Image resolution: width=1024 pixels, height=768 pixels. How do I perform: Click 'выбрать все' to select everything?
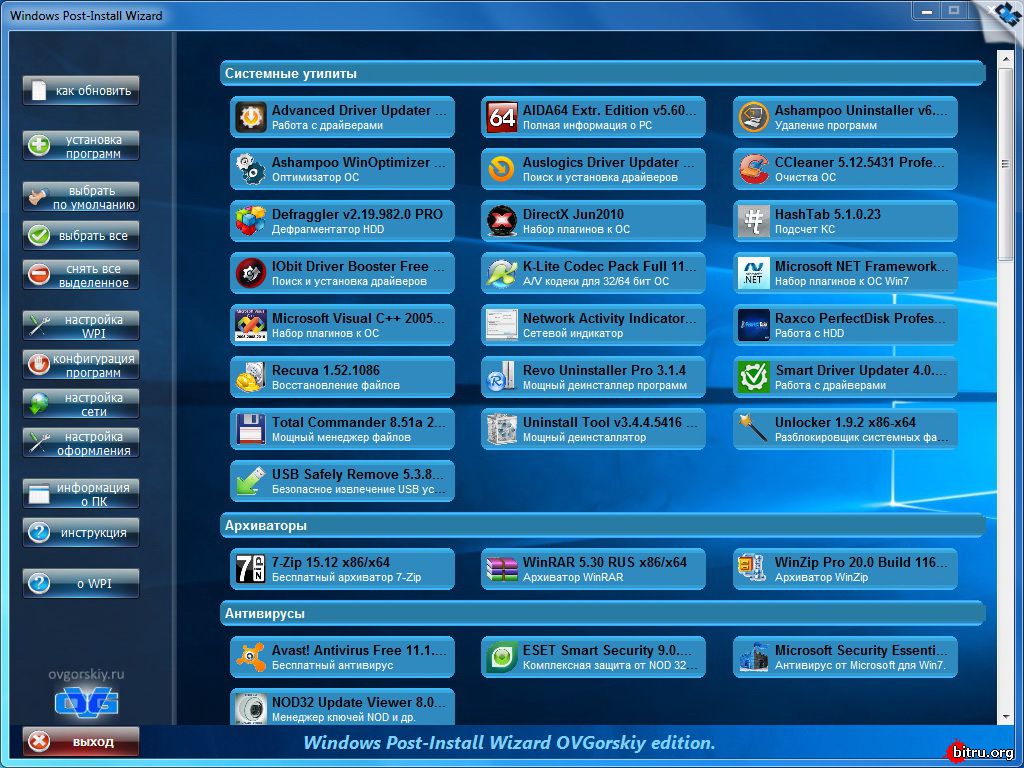point(81,236)
